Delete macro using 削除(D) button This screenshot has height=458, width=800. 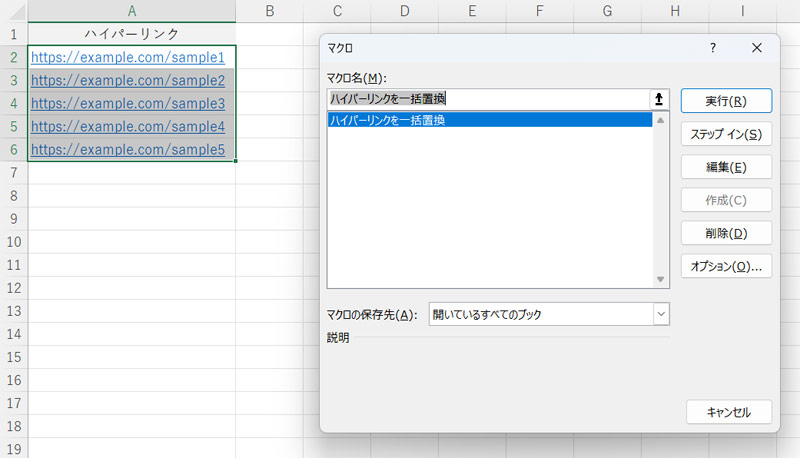(x=725, y=233)
